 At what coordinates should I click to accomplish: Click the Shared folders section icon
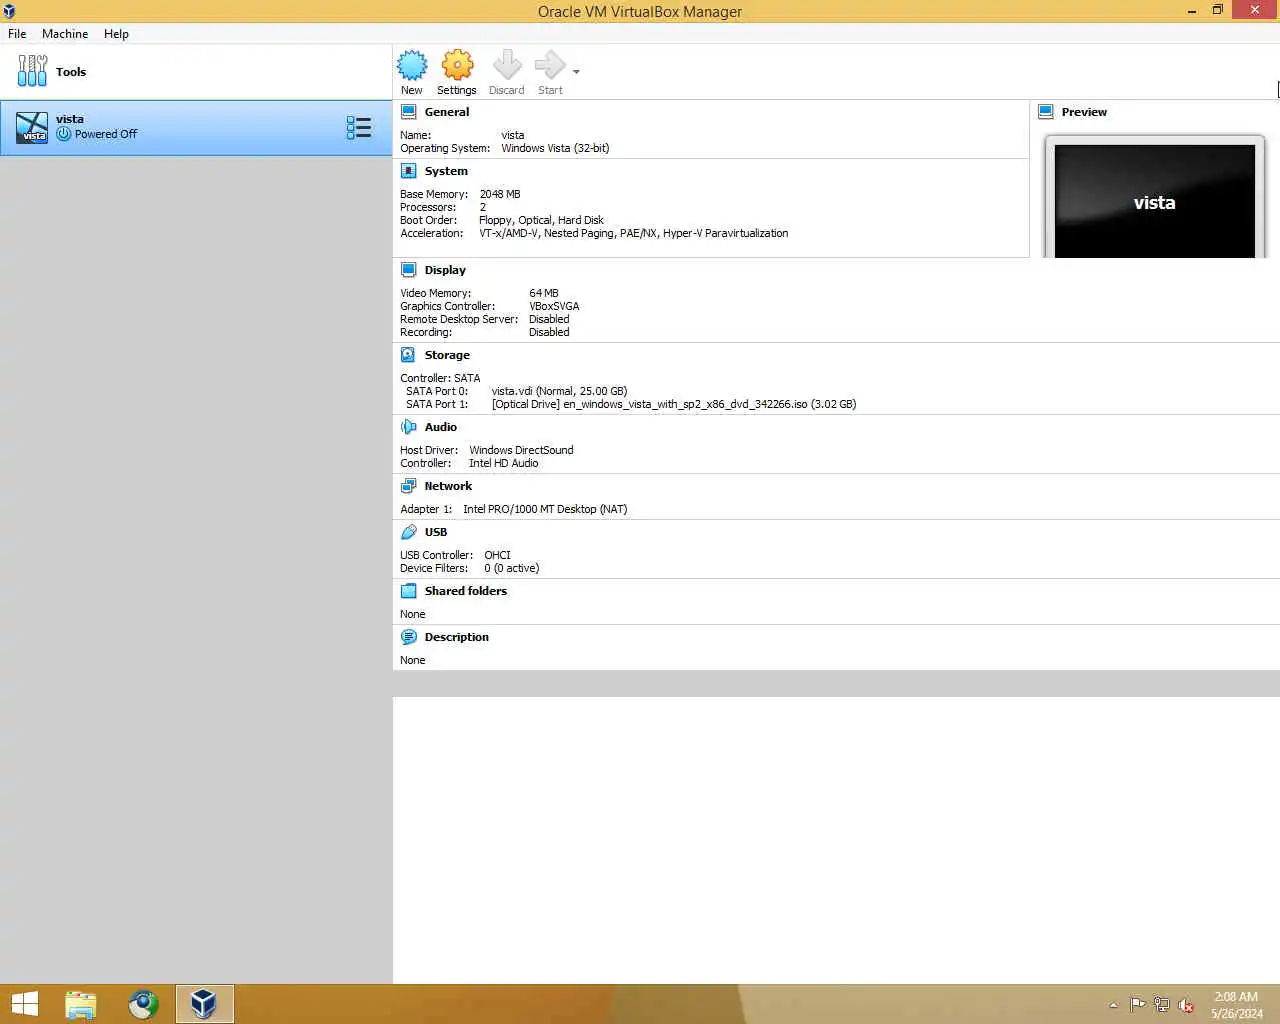click(x=408, y=591)
